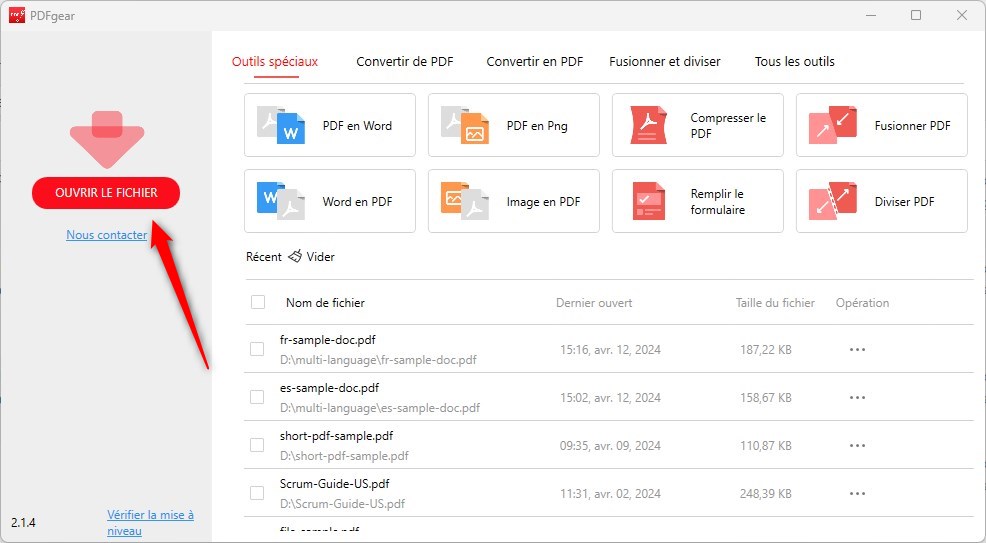
Task: Click path D:\multi-language\fr-sample-doc.pdf
Action: coord(378,360)
